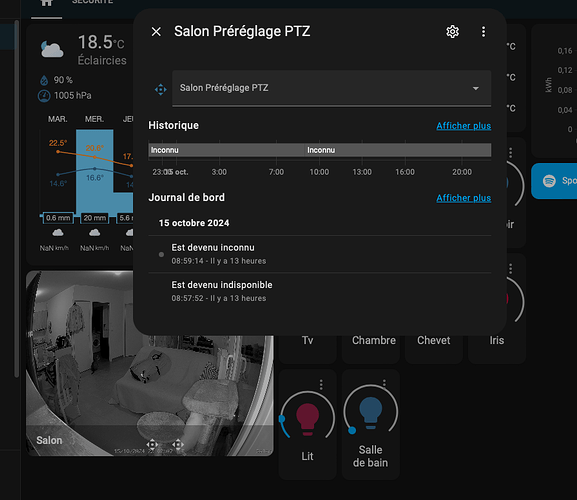Select the MAR. forecast day
Image resolution: width=577 pixels, height=500 pixels.
pos(58,119)
